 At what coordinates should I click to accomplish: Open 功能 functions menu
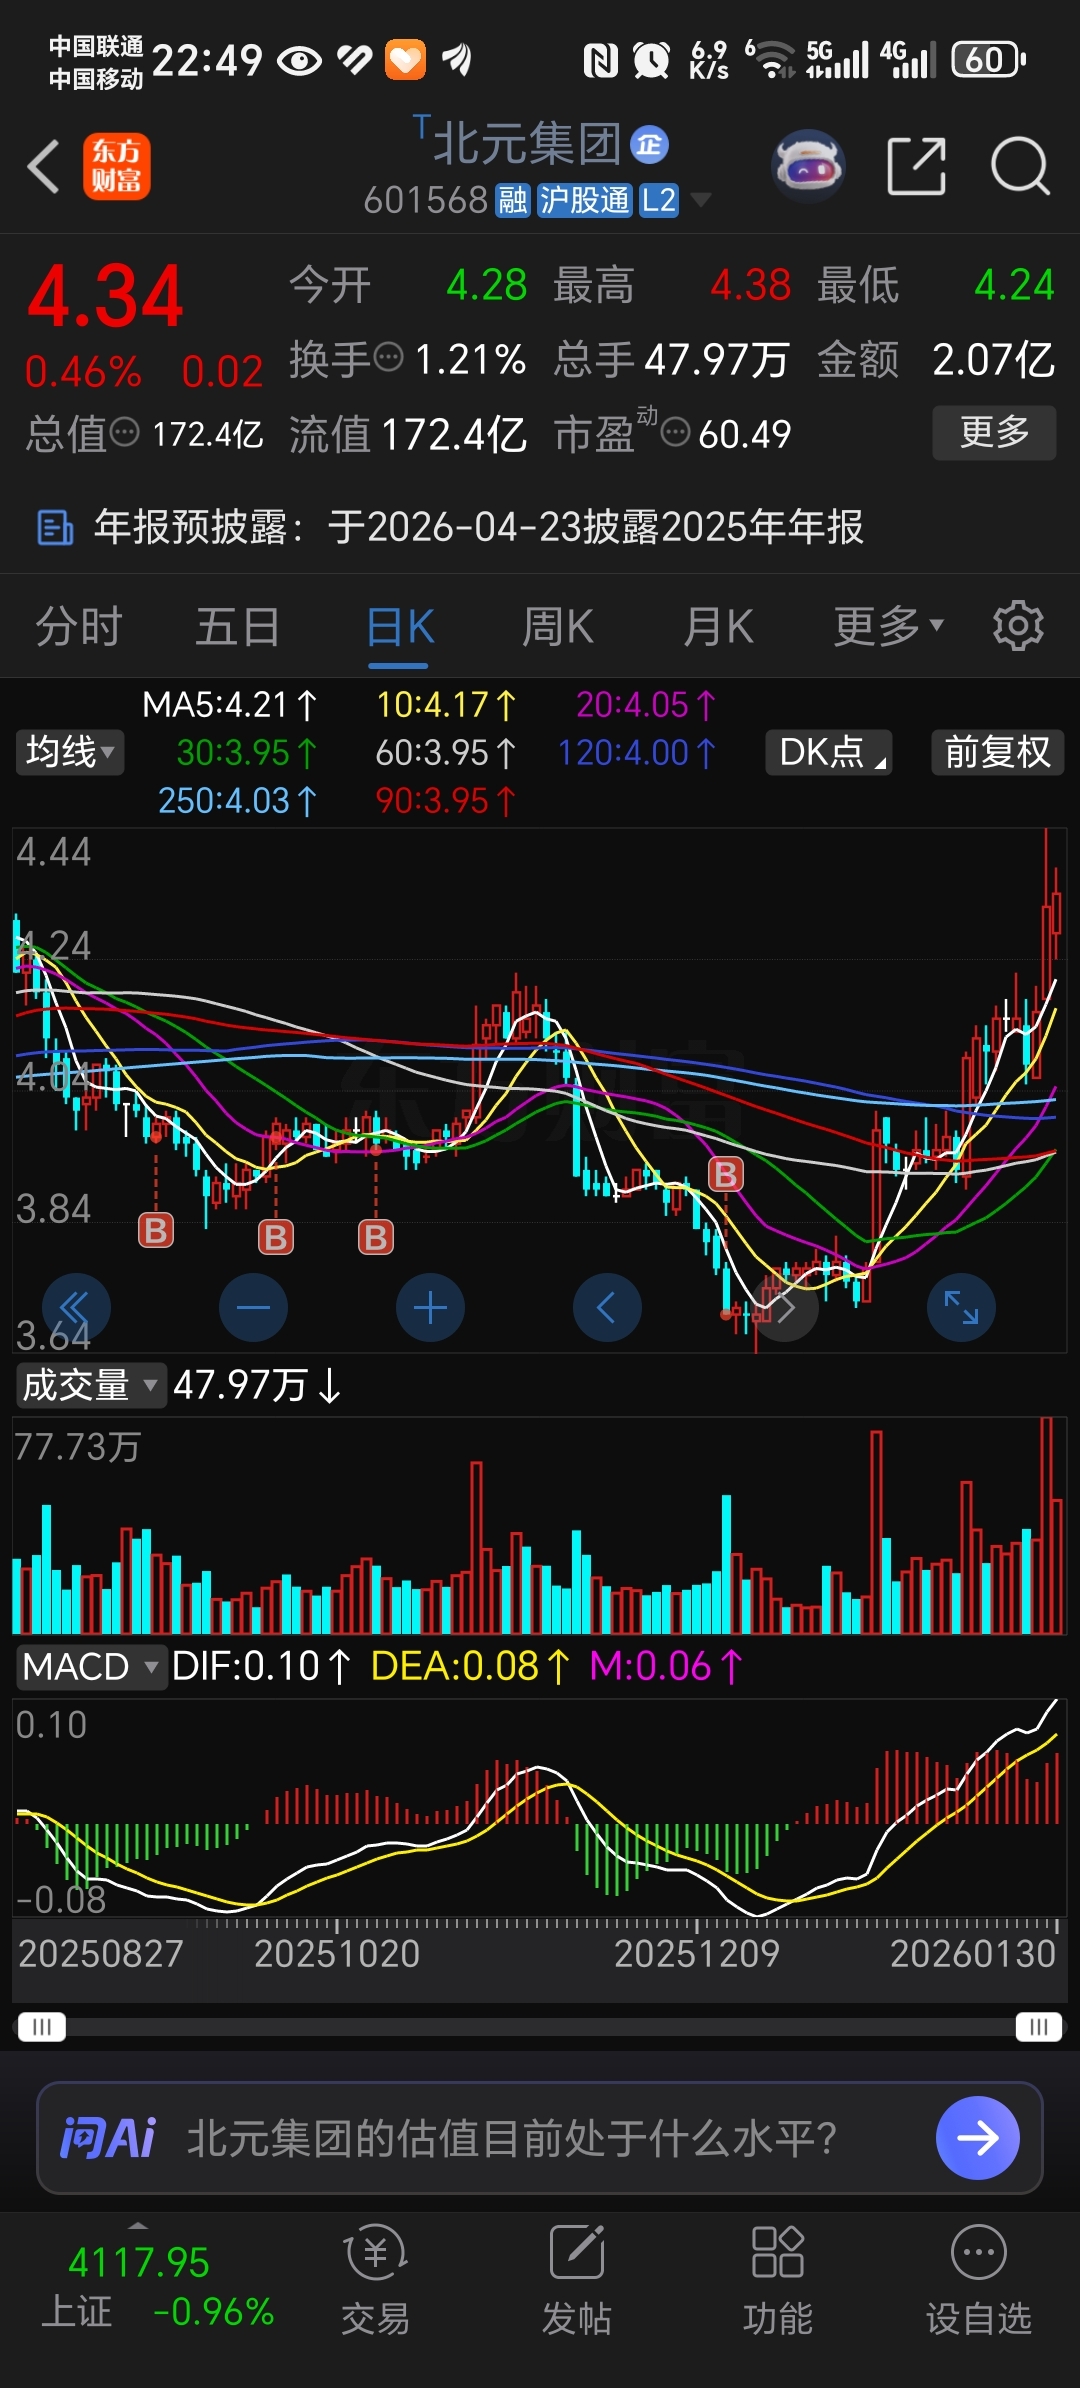(778, 2280)
